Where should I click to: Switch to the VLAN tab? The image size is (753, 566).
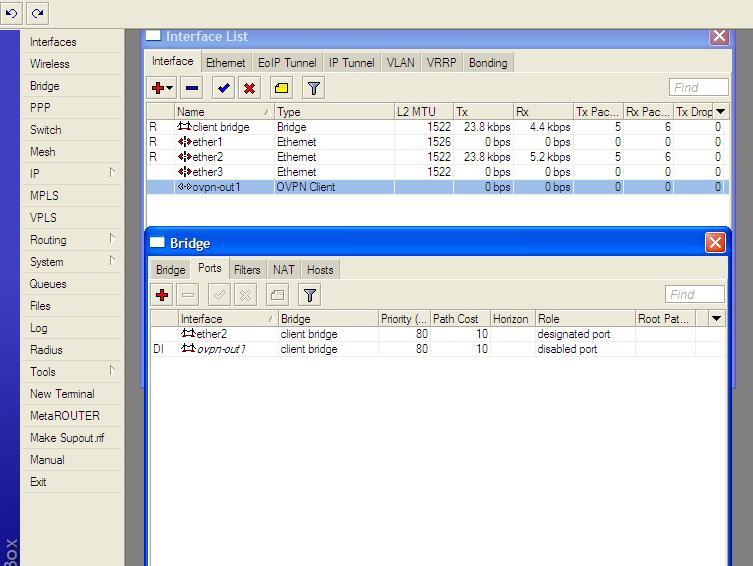coord(401,63)
